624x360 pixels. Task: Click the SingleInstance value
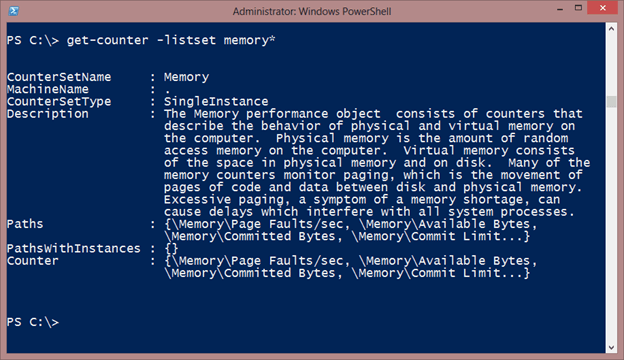[216, 101]
